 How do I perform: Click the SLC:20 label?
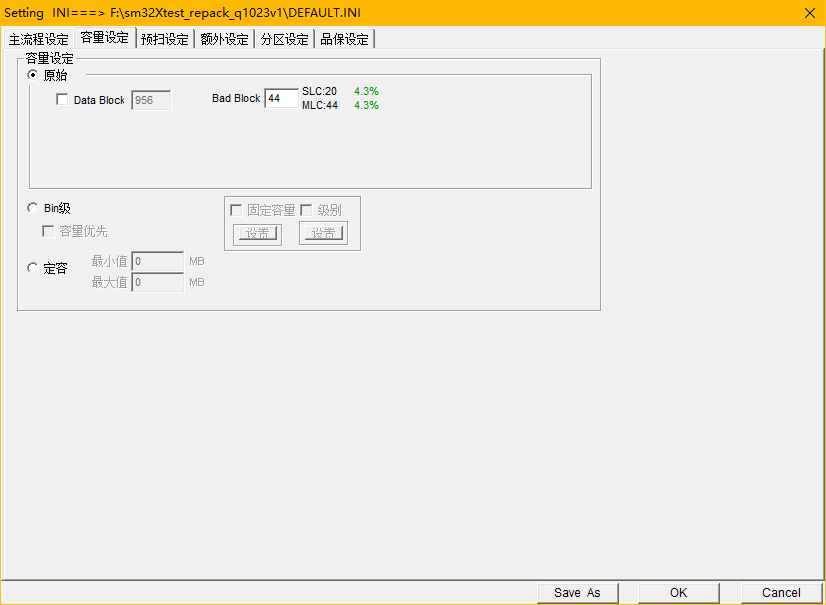[x=319, y=91]
